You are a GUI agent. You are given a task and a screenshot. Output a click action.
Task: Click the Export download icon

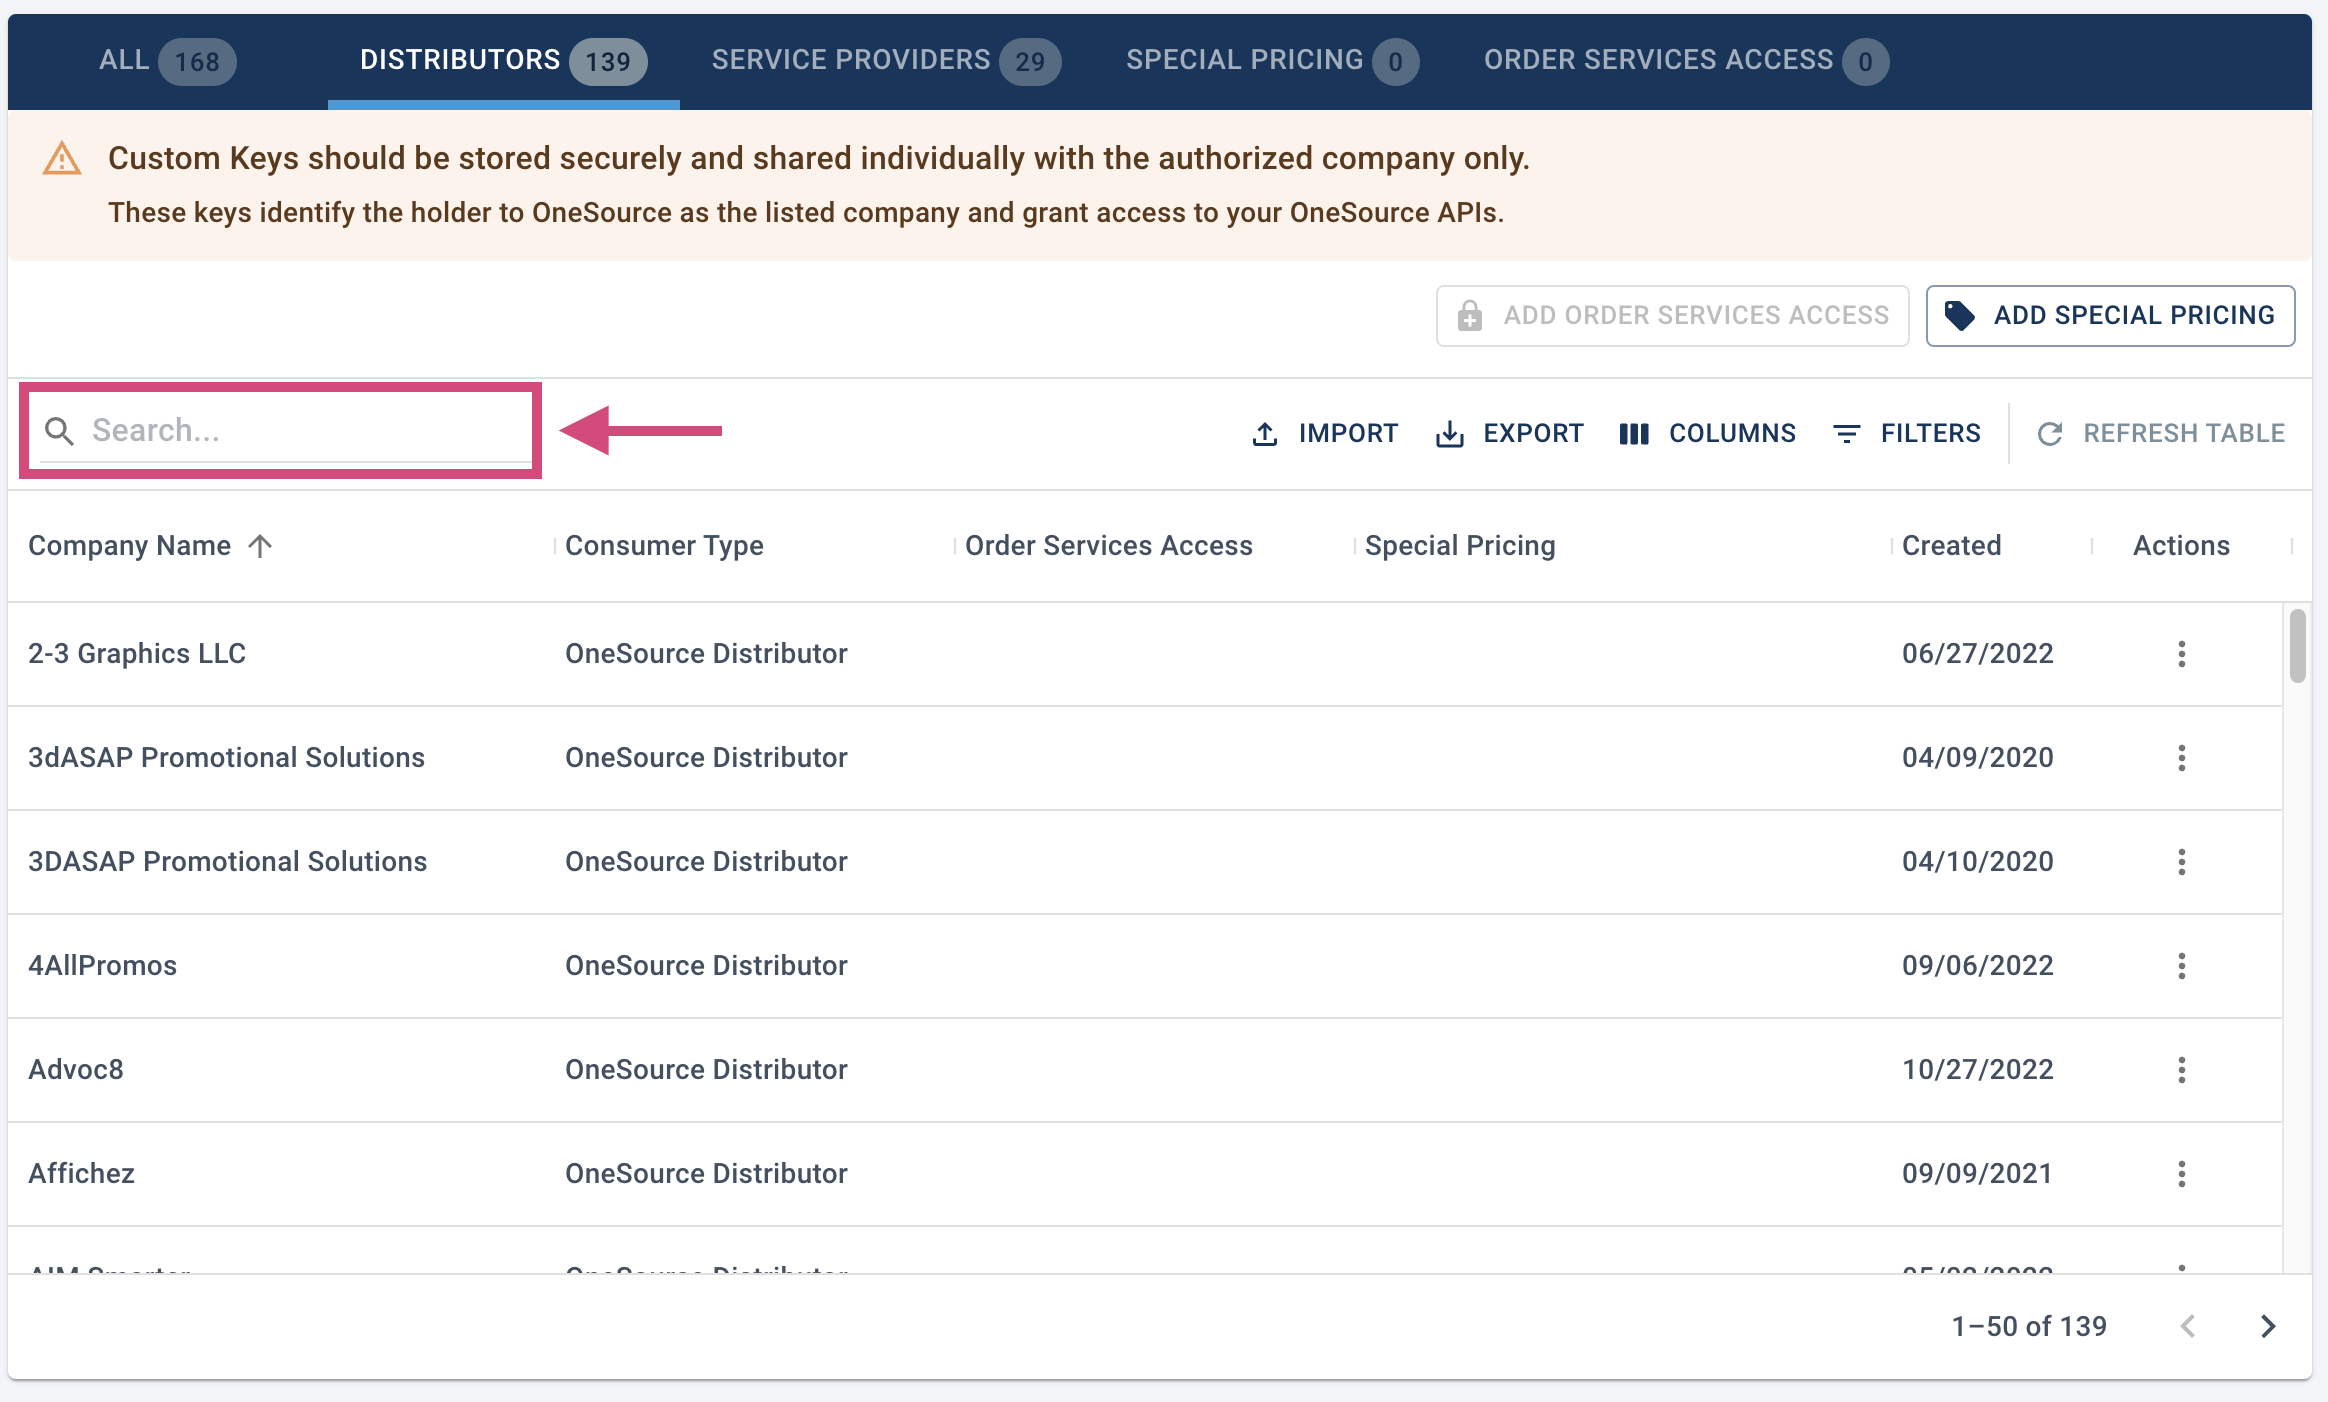click(1449, 434)
